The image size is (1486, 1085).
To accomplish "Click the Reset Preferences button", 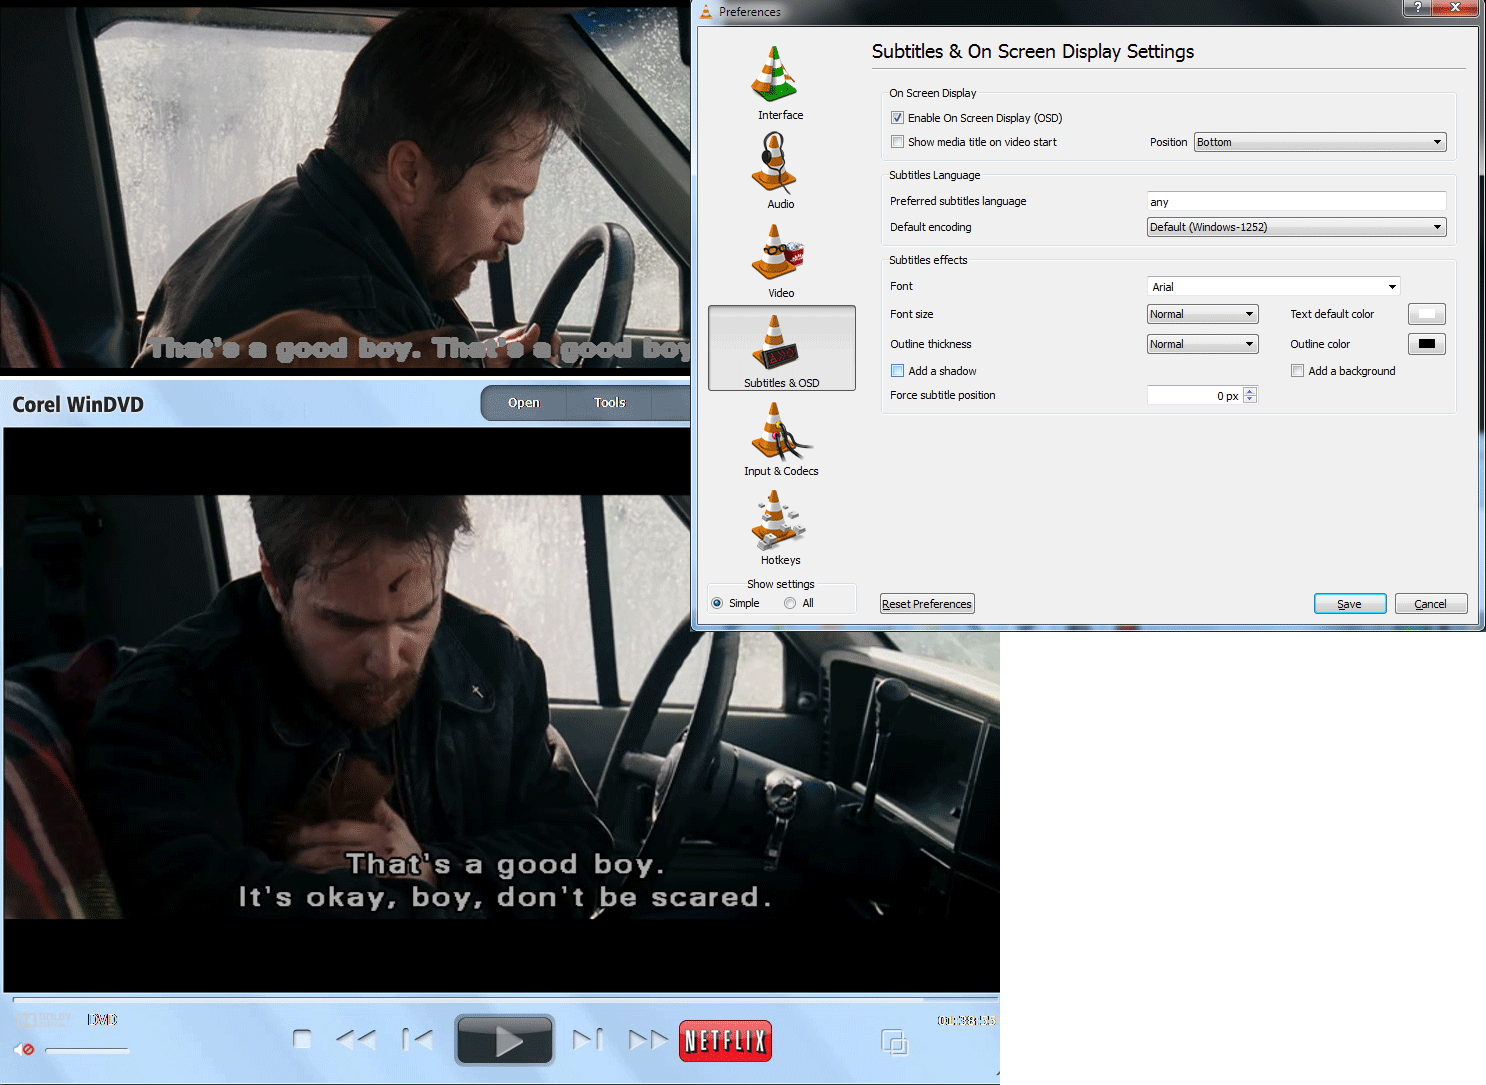I will (927, 604).
